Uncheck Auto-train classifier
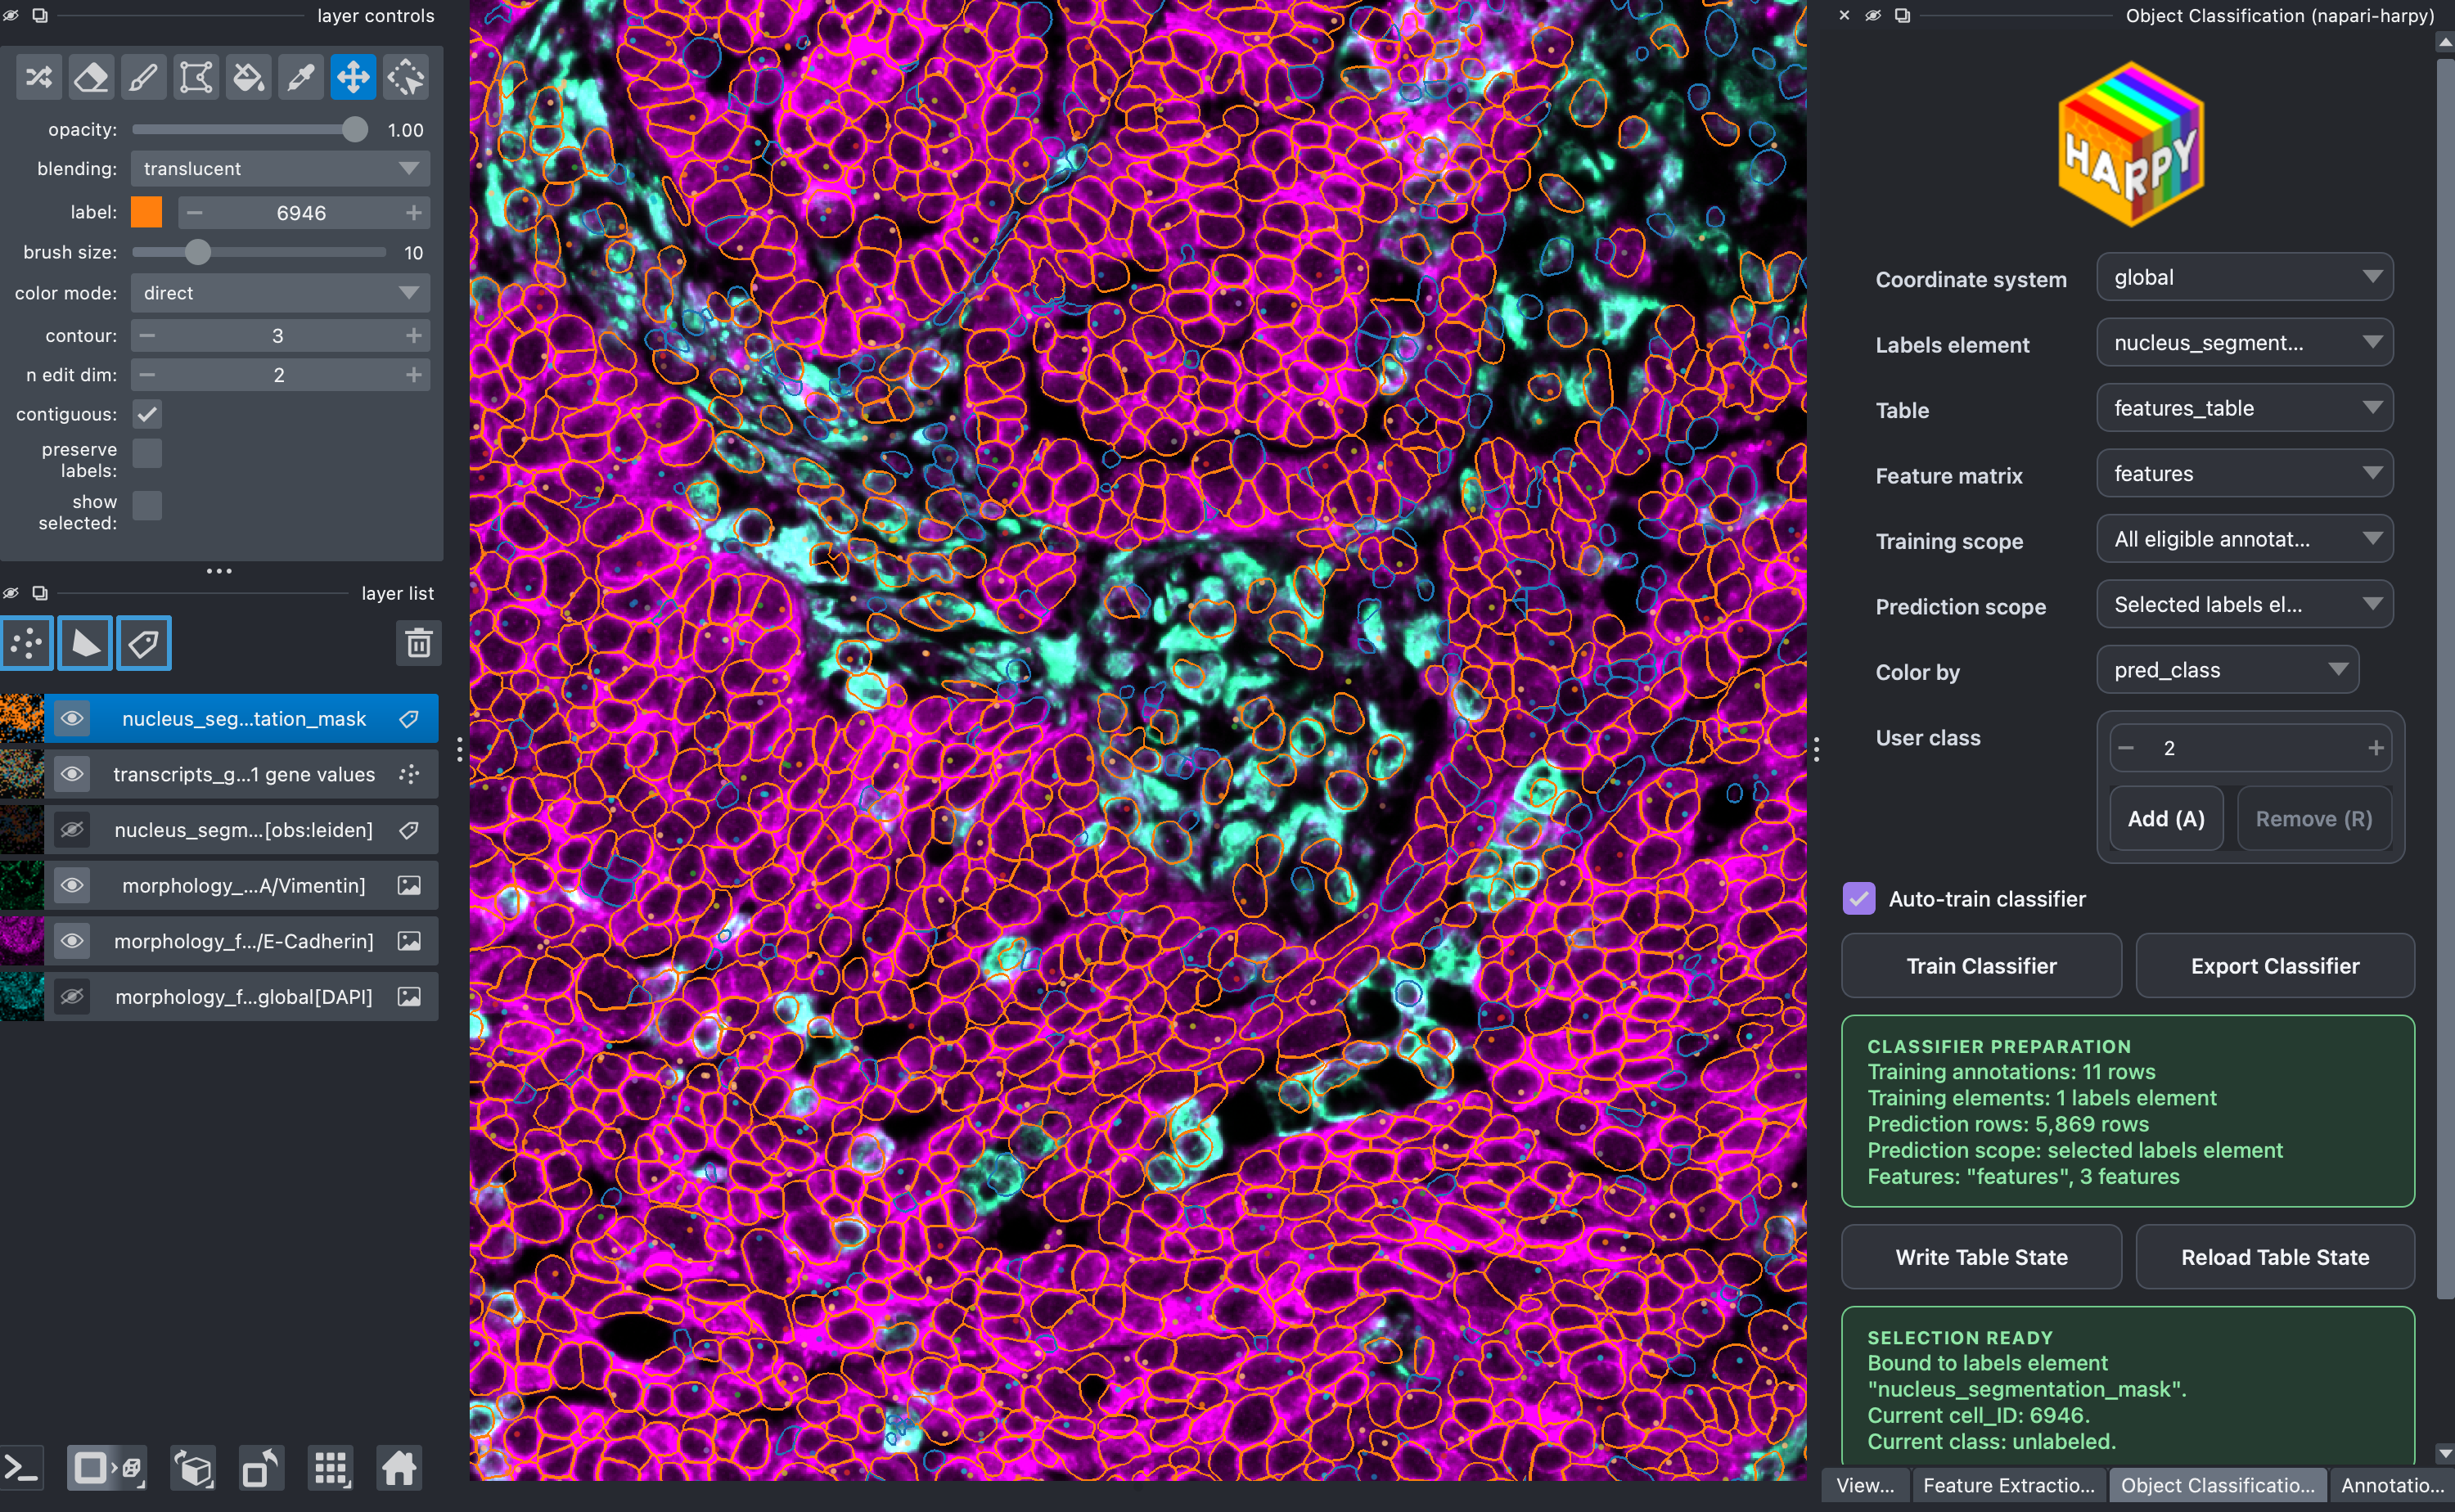2455x1512 pixels. (1858, 898)
